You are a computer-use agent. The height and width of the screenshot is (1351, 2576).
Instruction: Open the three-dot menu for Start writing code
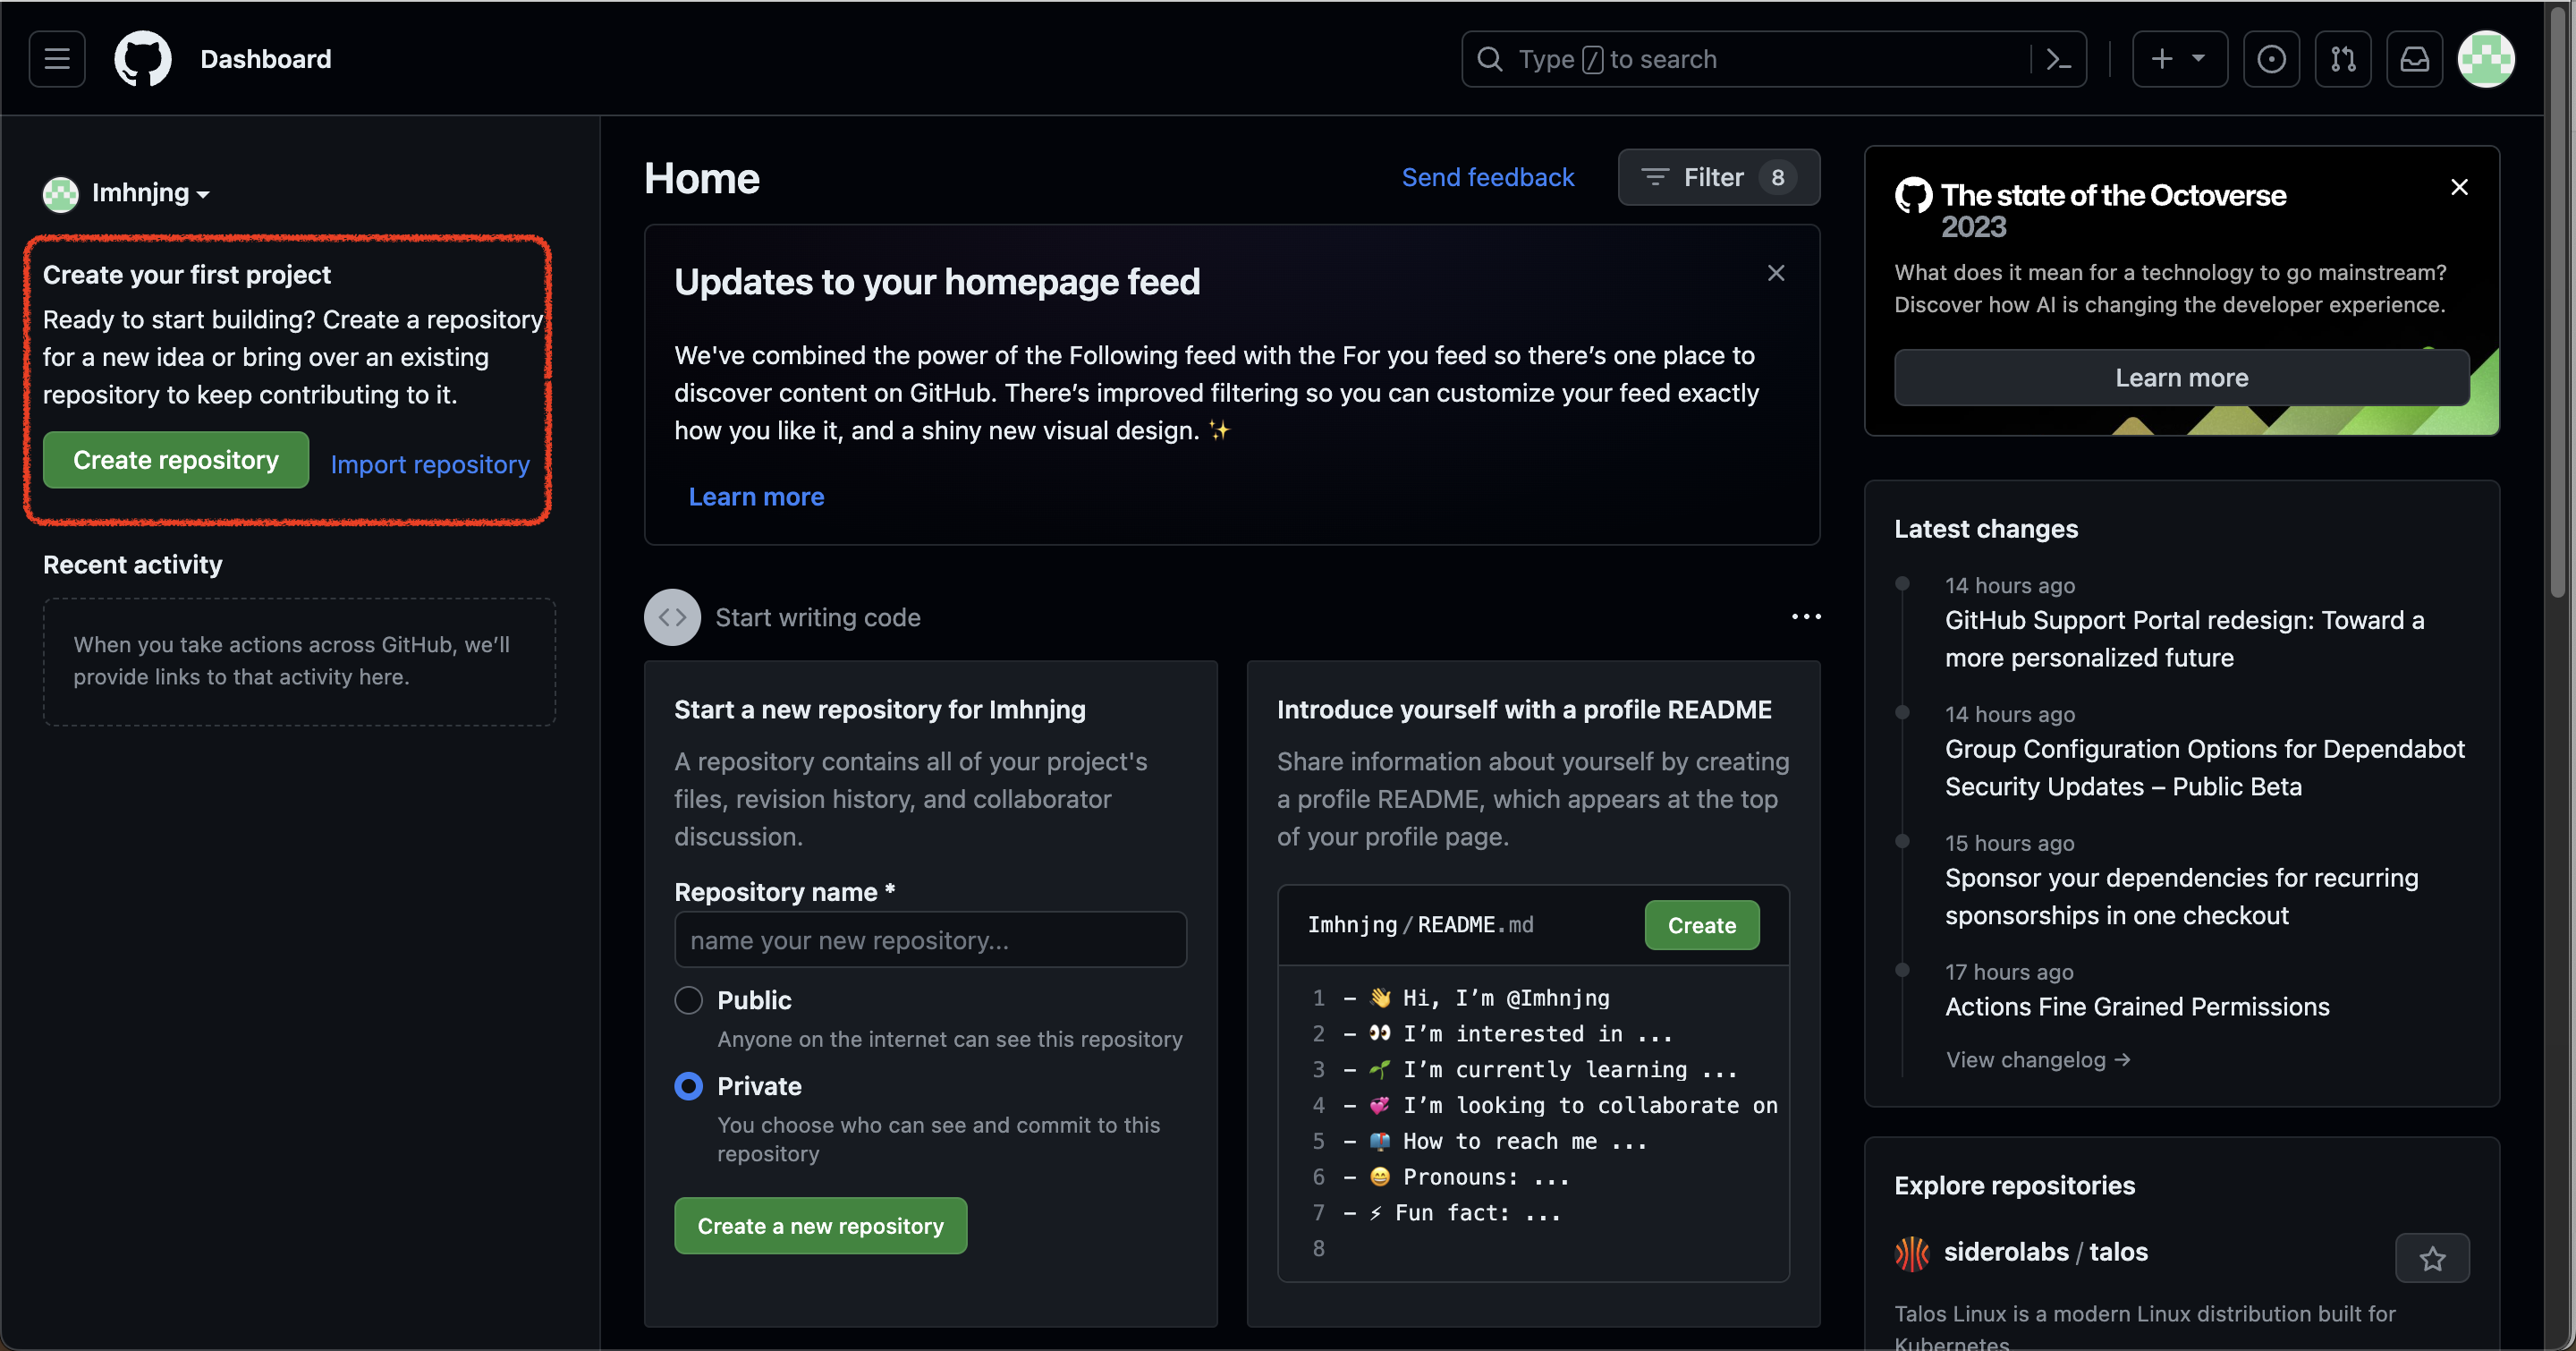pyautogui.click(x=1806, y=616)
